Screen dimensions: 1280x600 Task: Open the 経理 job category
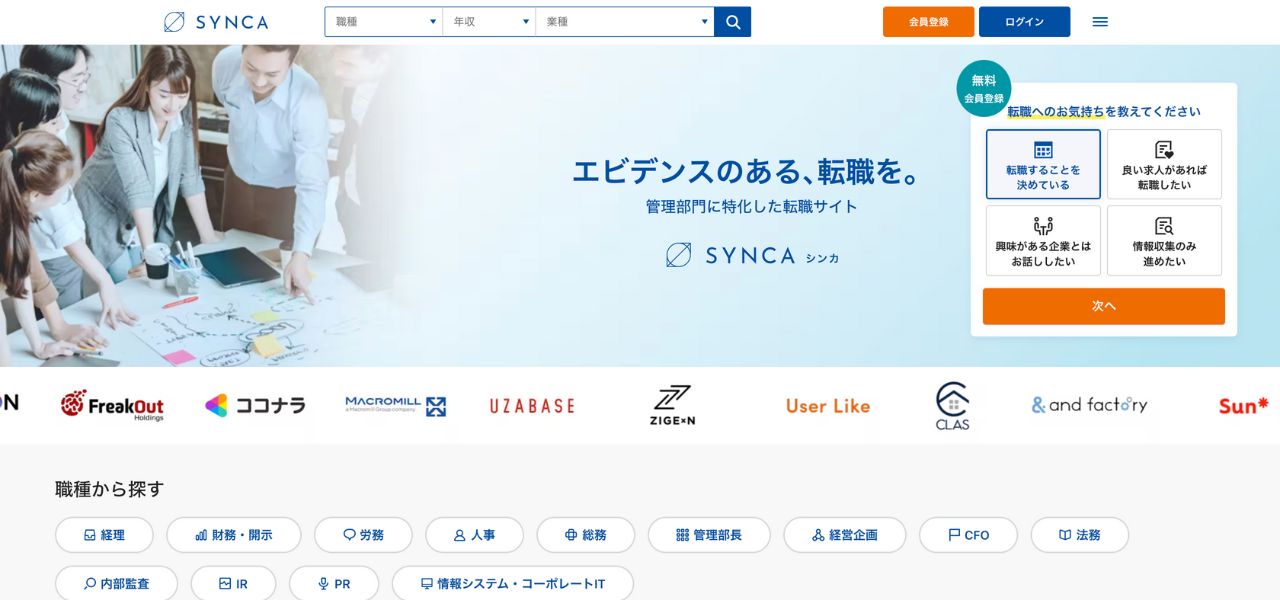(104, 535)
